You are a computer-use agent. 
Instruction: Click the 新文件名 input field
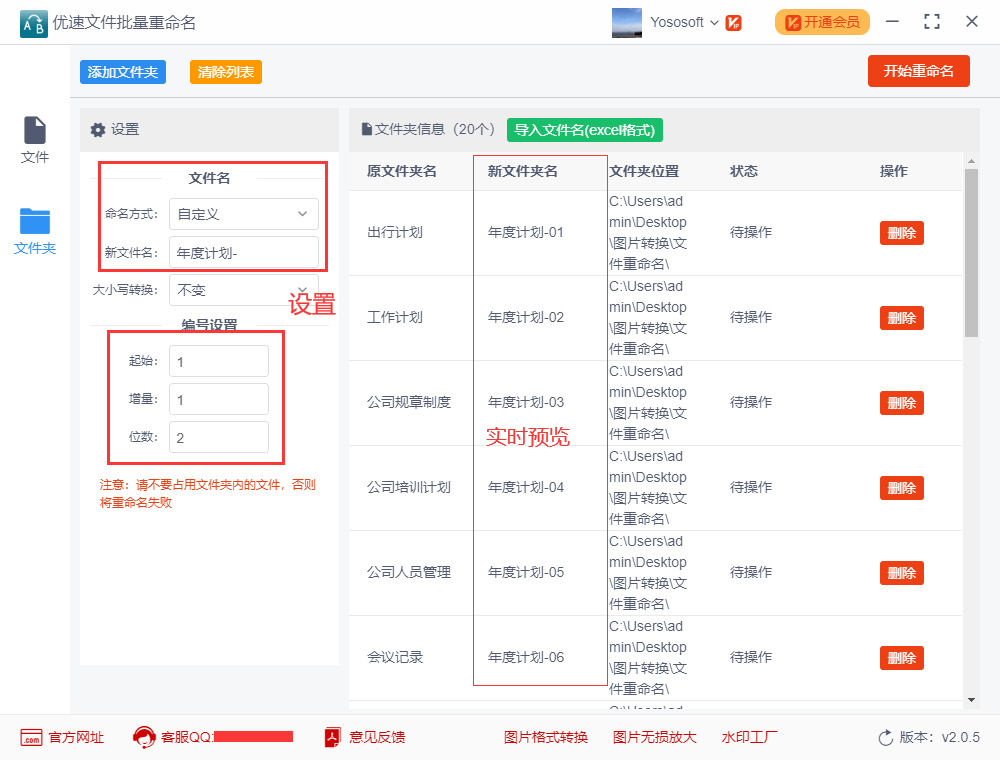244,252
